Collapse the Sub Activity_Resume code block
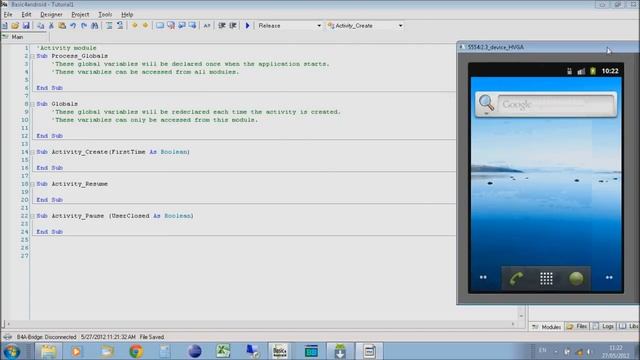This screenshot has height=360, width=640. click(x=33, y=184)
